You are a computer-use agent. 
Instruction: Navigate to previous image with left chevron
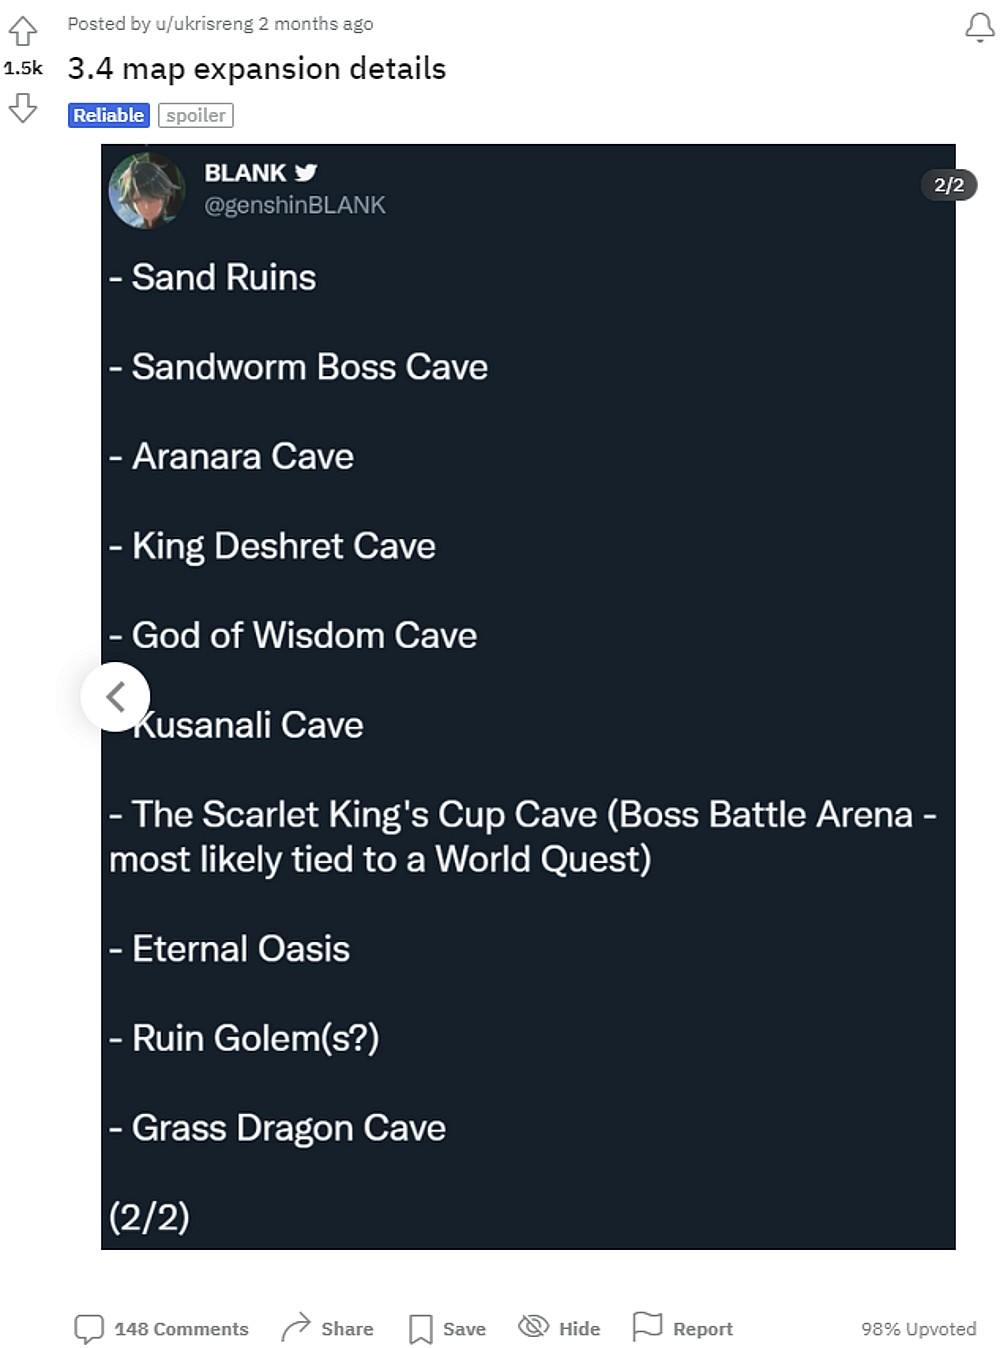point(115,696)
